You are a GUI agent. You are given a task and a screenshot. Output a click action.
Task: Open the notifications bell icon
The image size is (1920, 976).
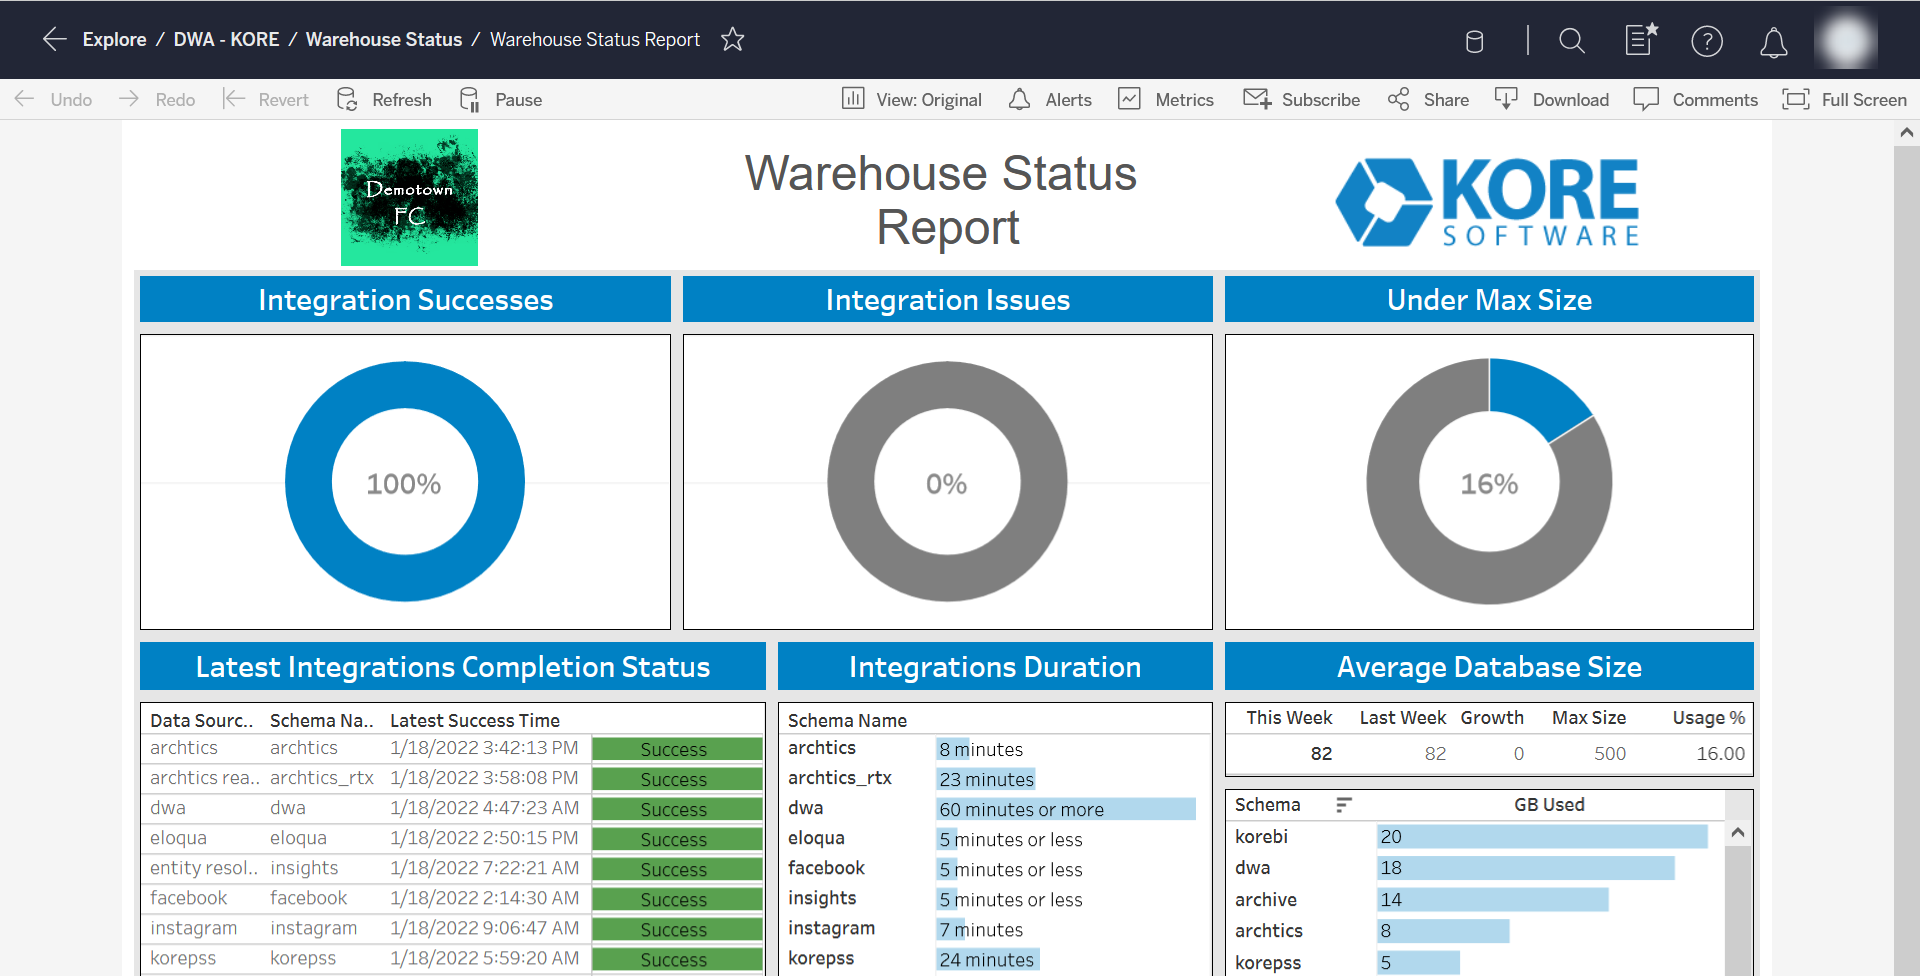tap(1774, 42)
